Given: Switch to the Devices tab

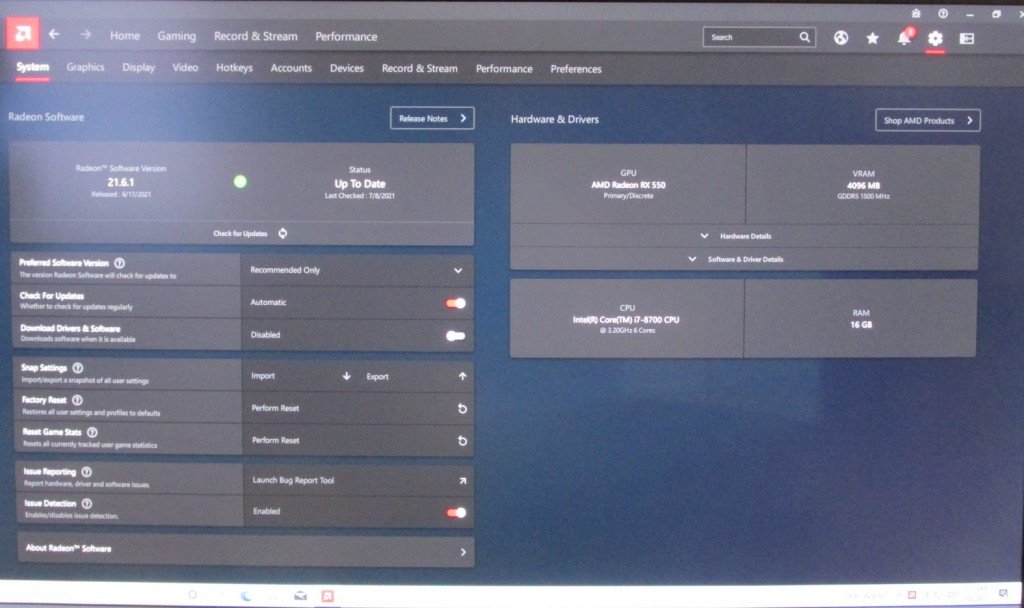Looking at the screenshot, I should point(347,68).
